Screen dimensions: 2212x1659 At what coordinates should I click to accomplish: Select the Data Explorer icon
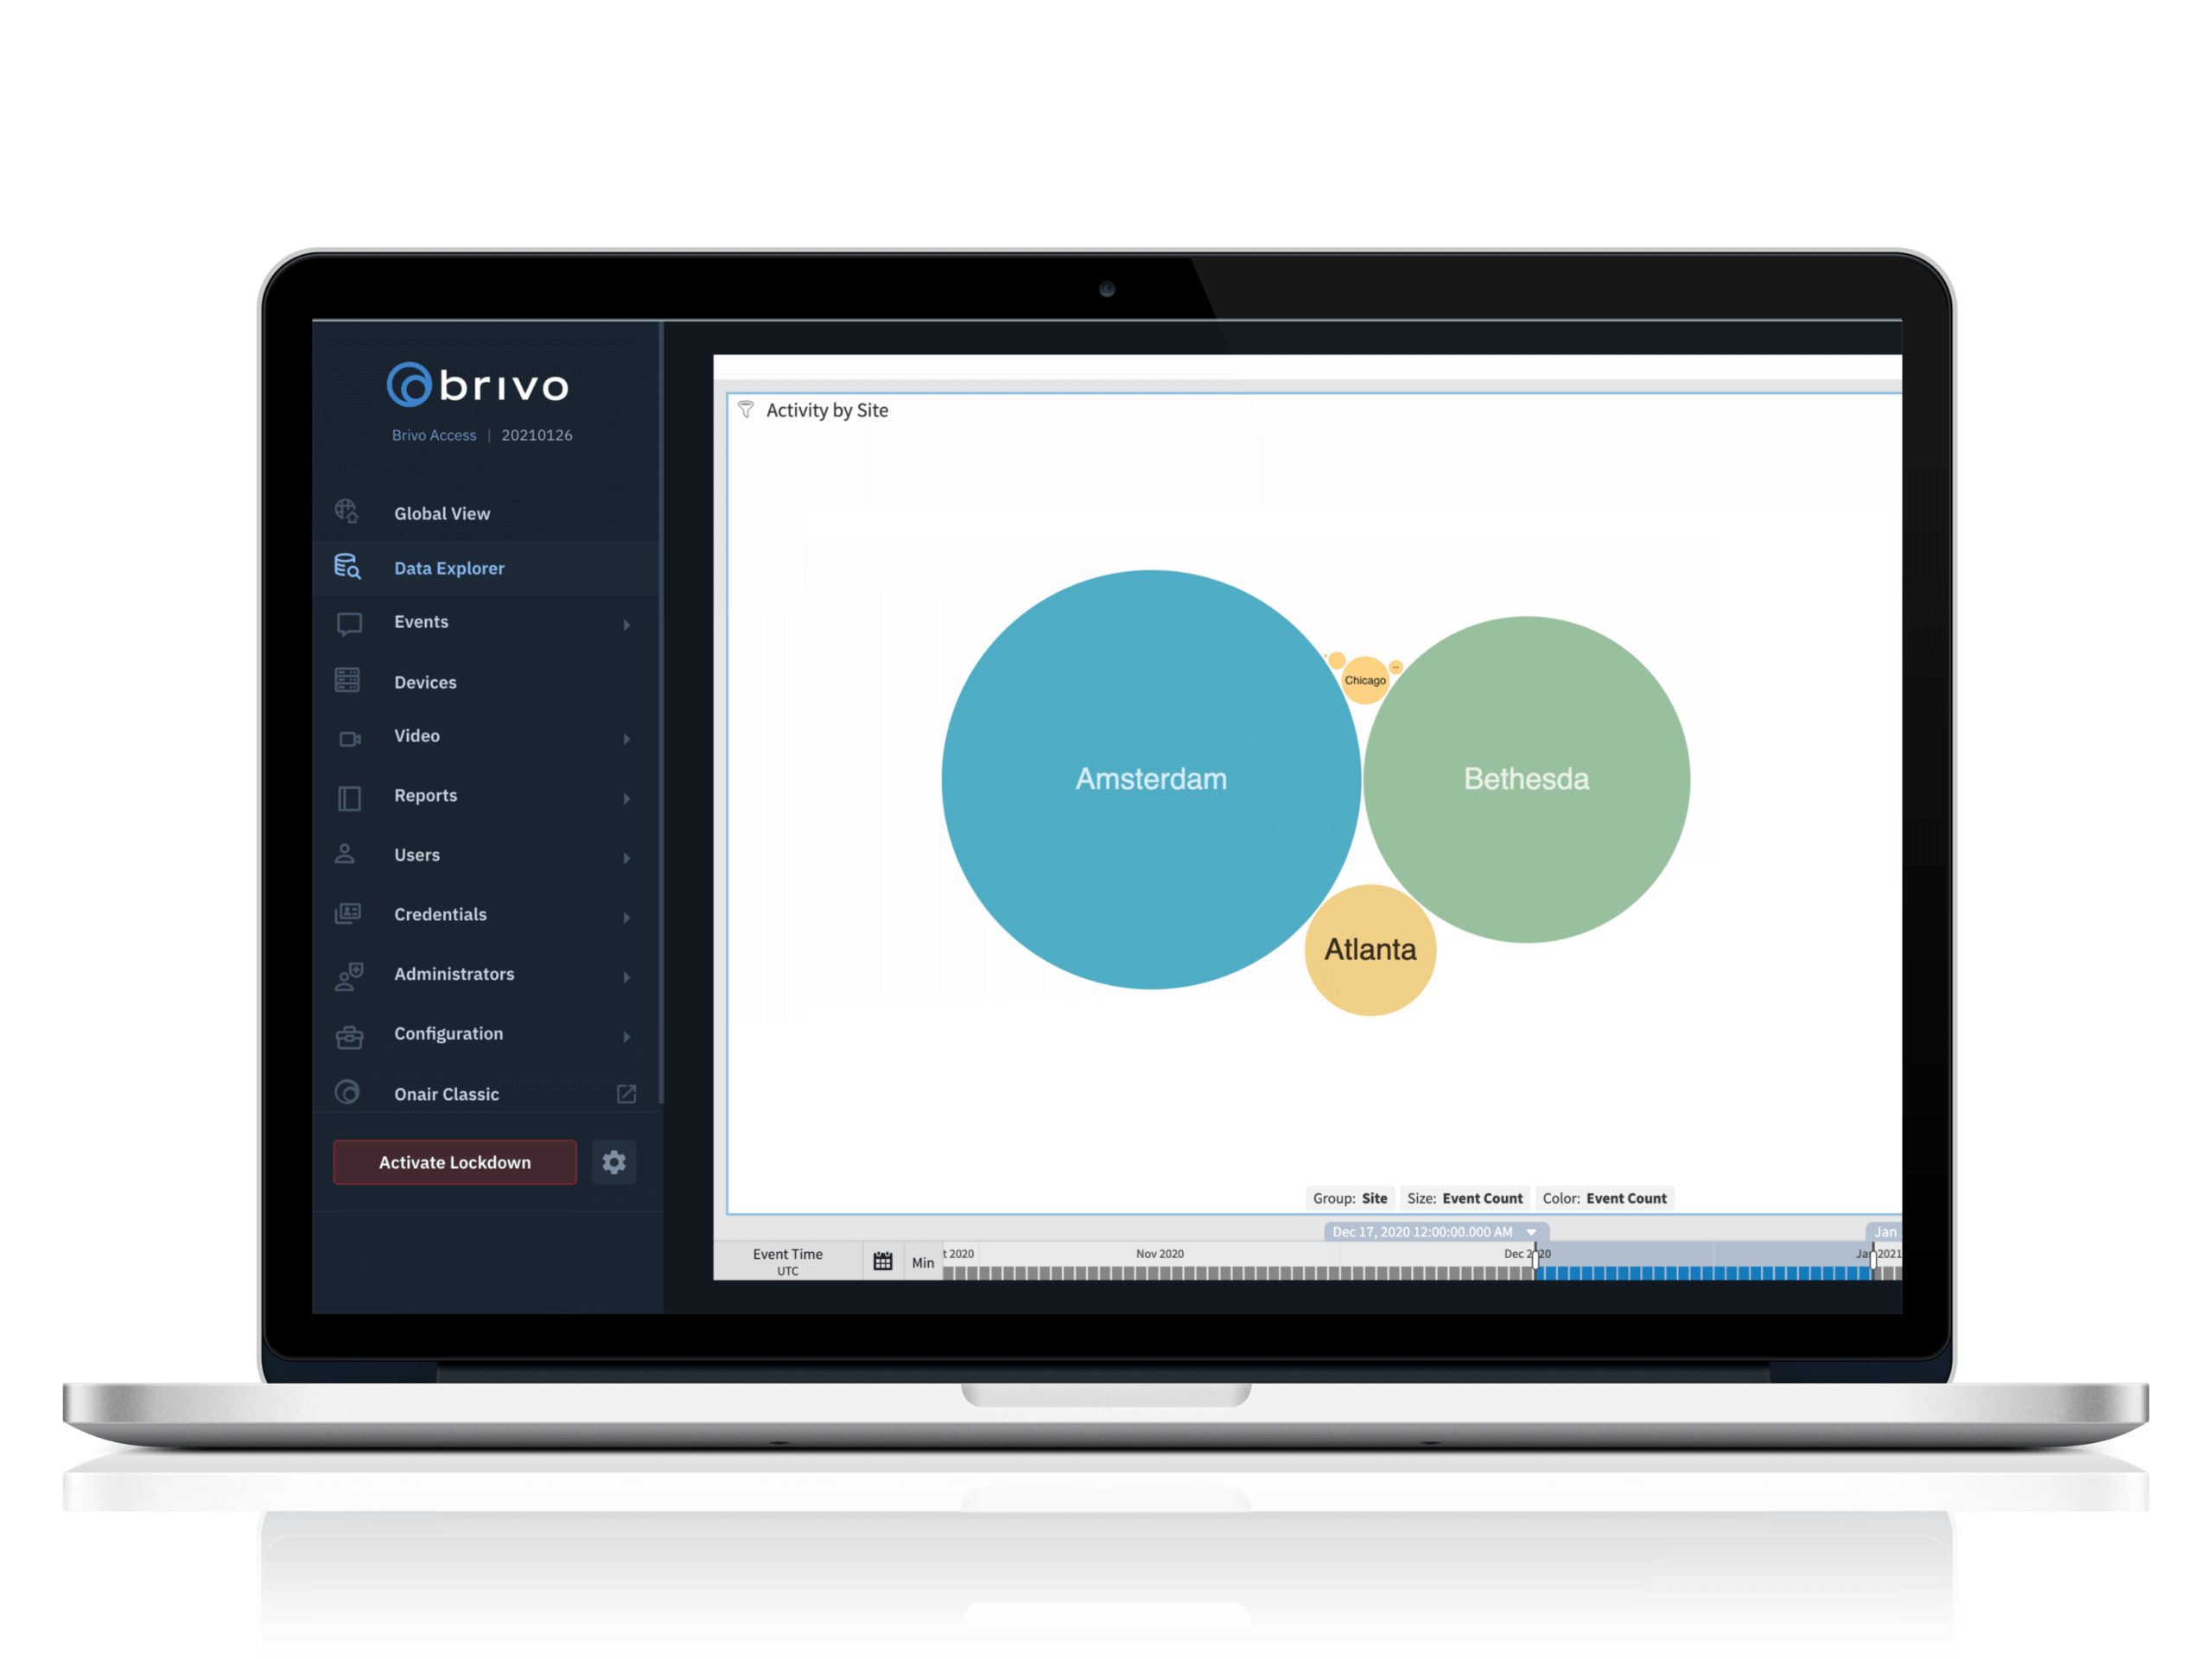click(346, 568)
